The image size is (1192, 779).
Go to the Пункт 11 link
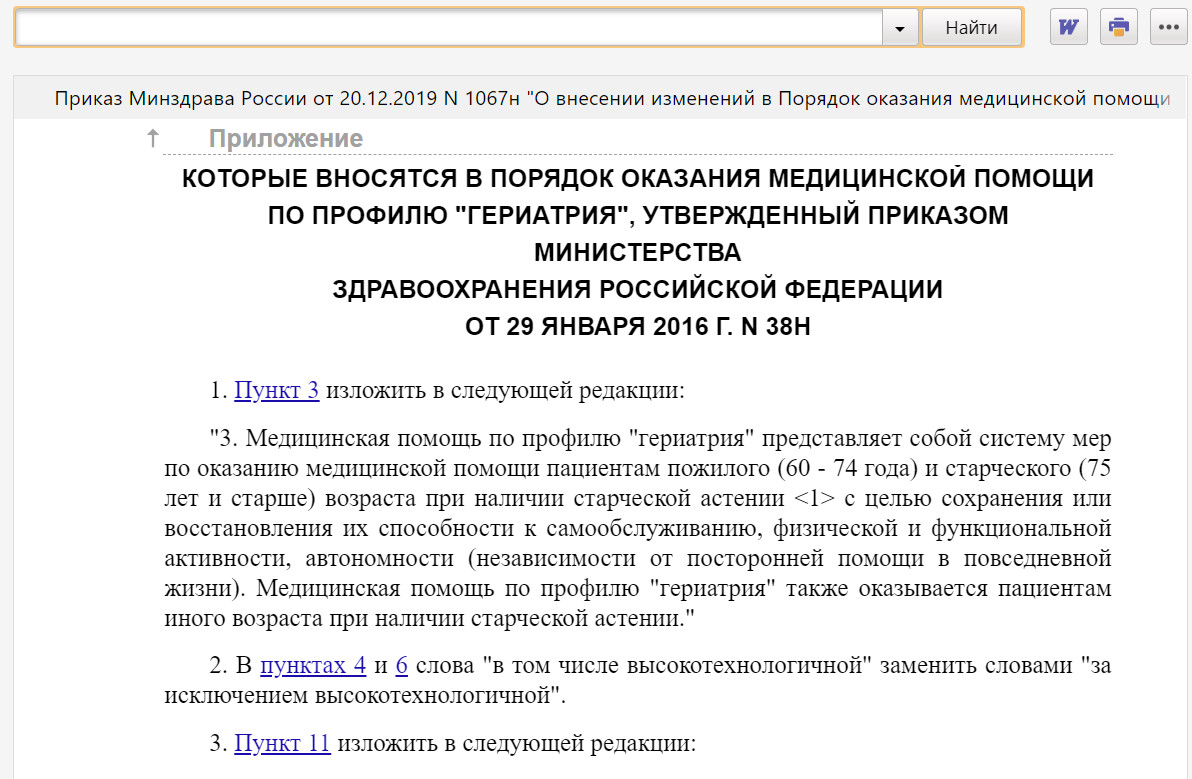click(282, 744)
